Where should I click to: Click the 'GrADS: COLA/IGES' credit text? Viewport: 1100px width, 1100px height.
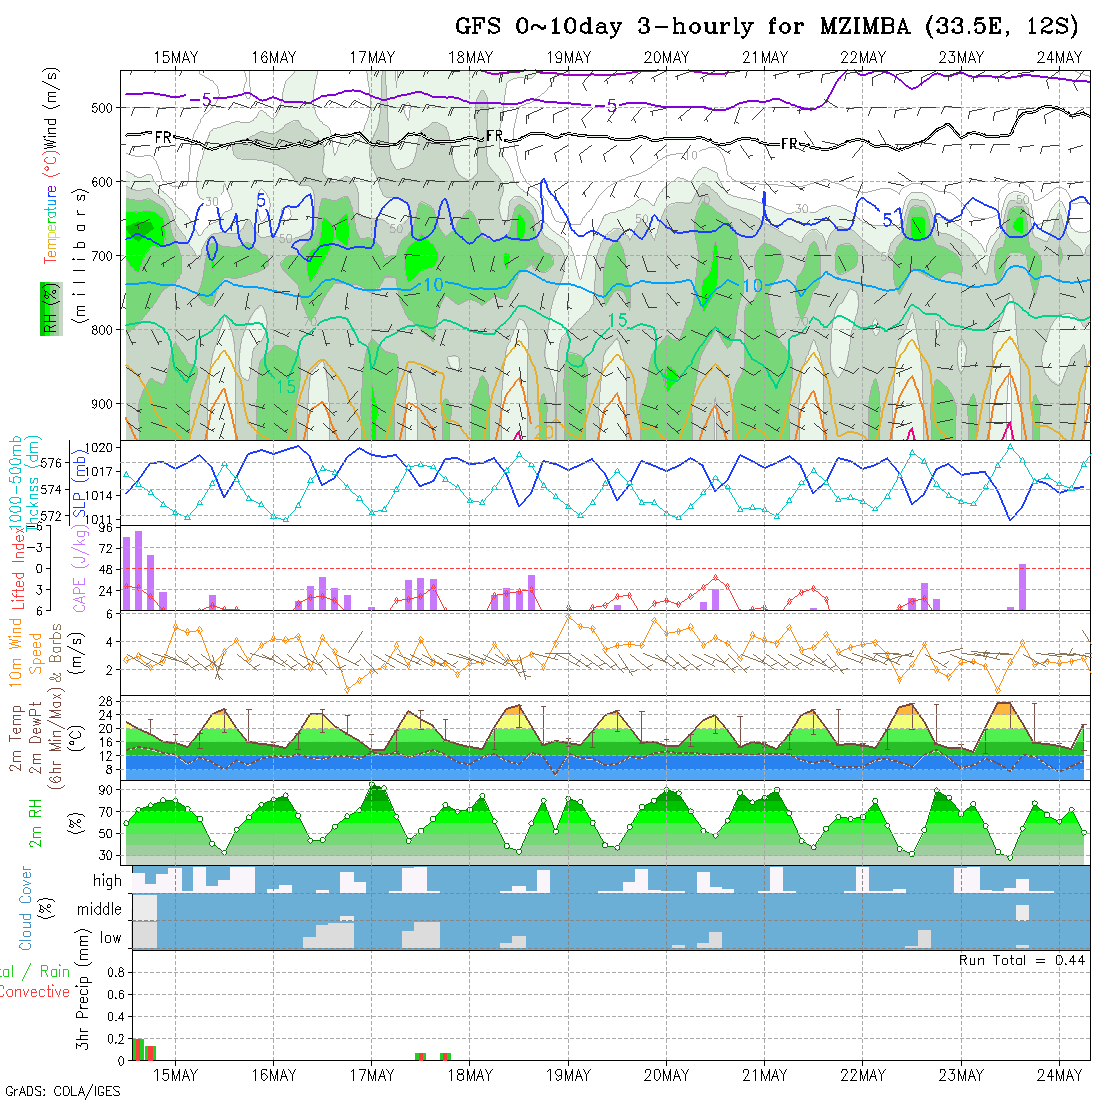[62, 1091]
